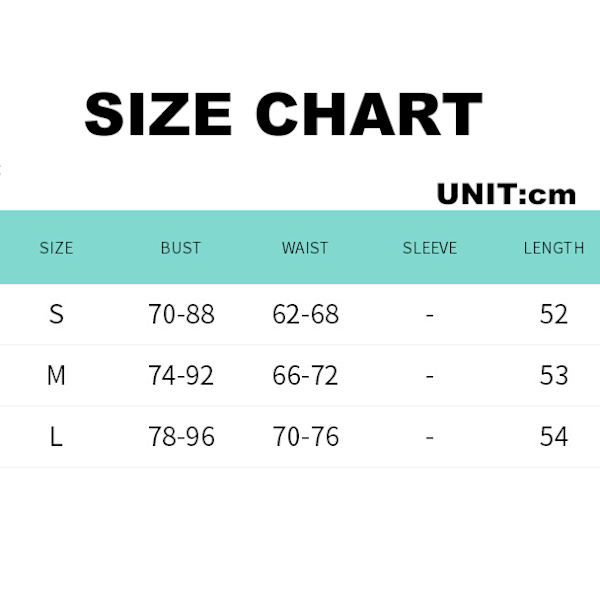Click the WAIST column header

click(x=305, y=248)
